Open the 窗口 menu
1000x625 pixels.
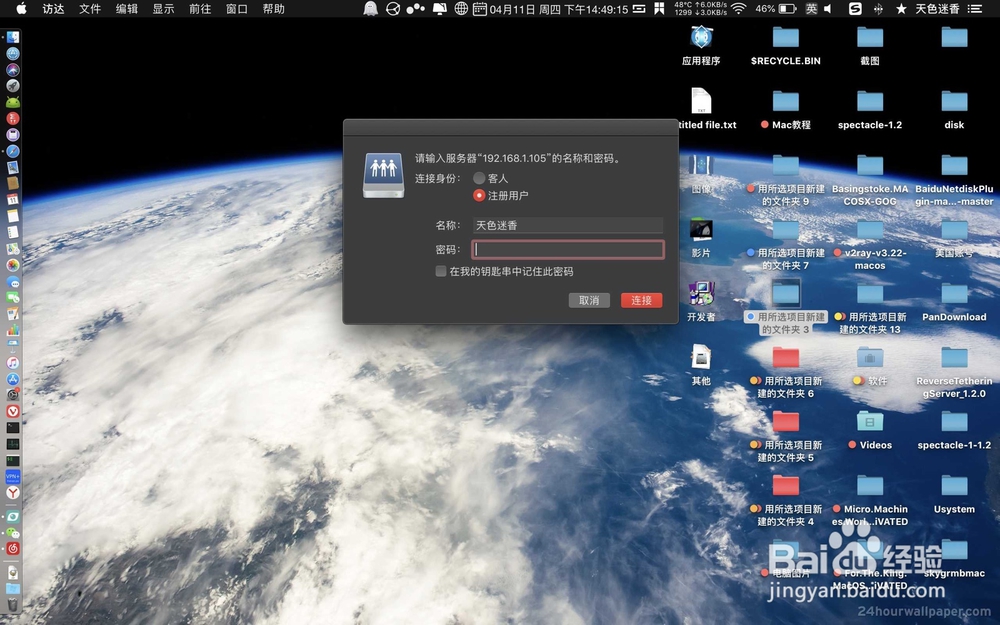pyautogui.click(x=235, y=9)
